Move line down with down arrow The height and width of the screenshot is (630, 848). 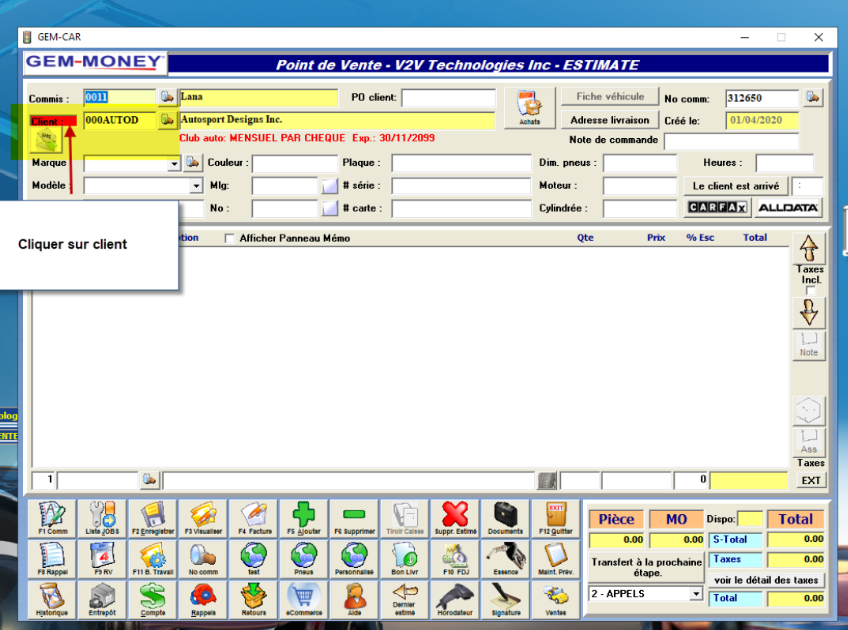(x=809, y=313)
